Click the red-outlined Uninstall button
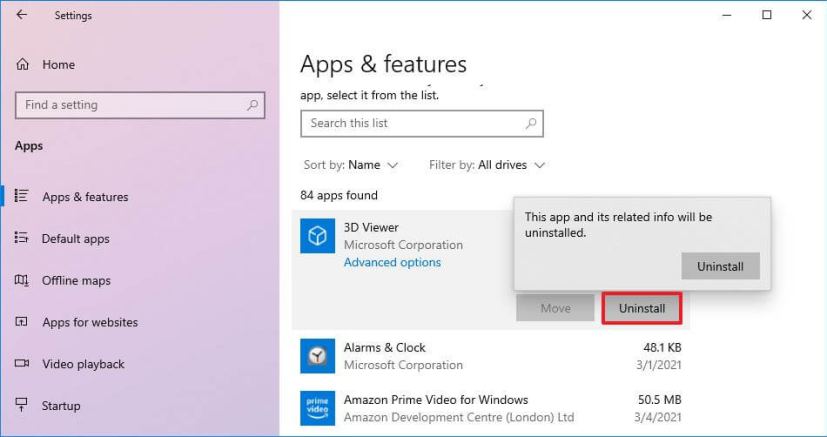This screenshot has height=437, width=827. coord(642,308)
